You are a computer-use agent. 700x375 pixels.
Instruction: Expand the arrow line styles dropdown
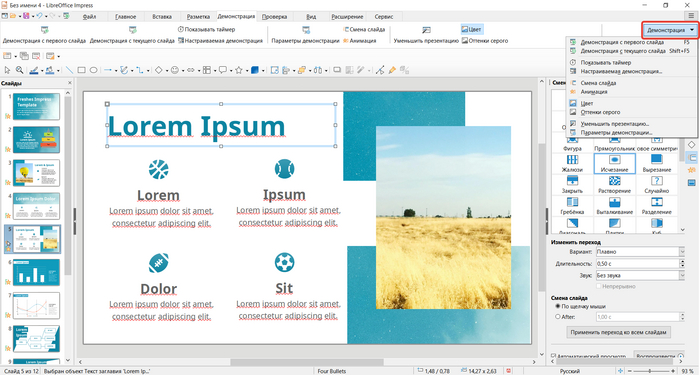116,71
